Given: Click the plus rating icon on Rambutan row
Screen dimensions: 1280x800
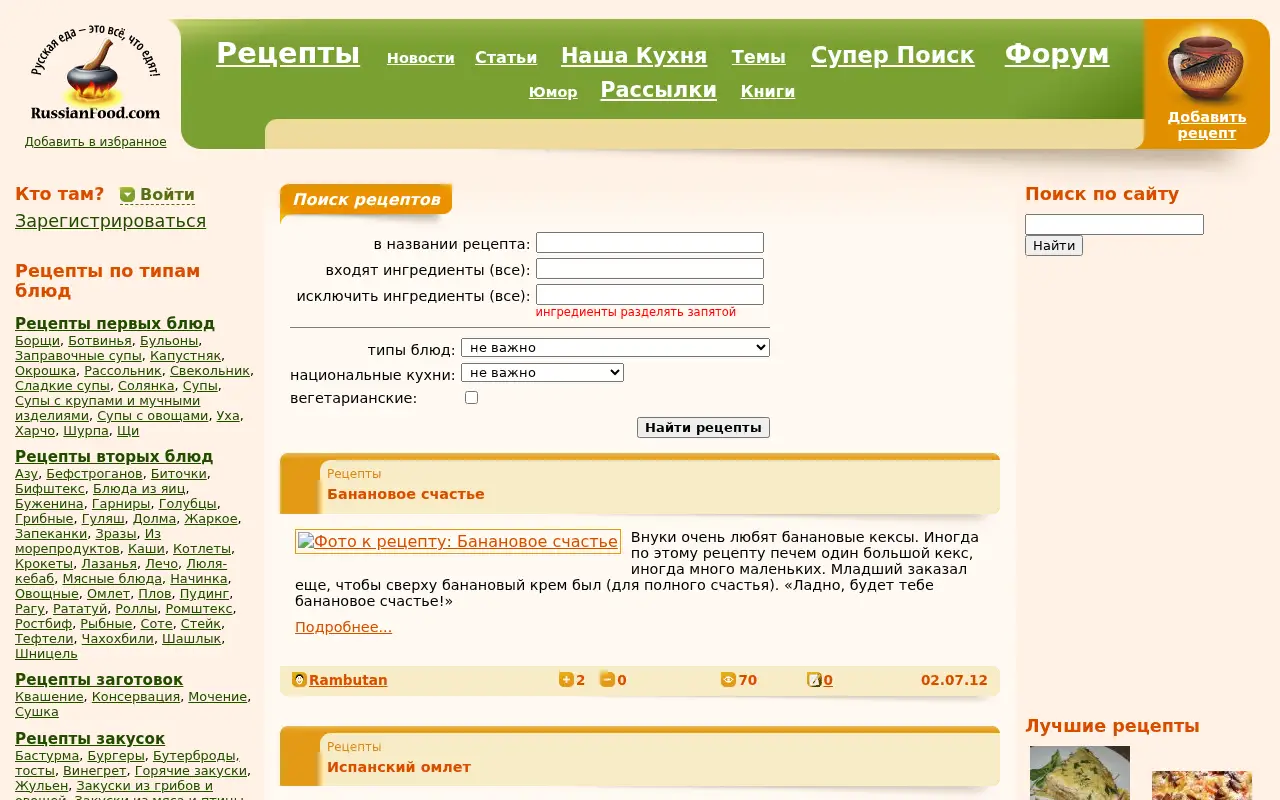Looking at the screenshot, I should coord(566,680).
